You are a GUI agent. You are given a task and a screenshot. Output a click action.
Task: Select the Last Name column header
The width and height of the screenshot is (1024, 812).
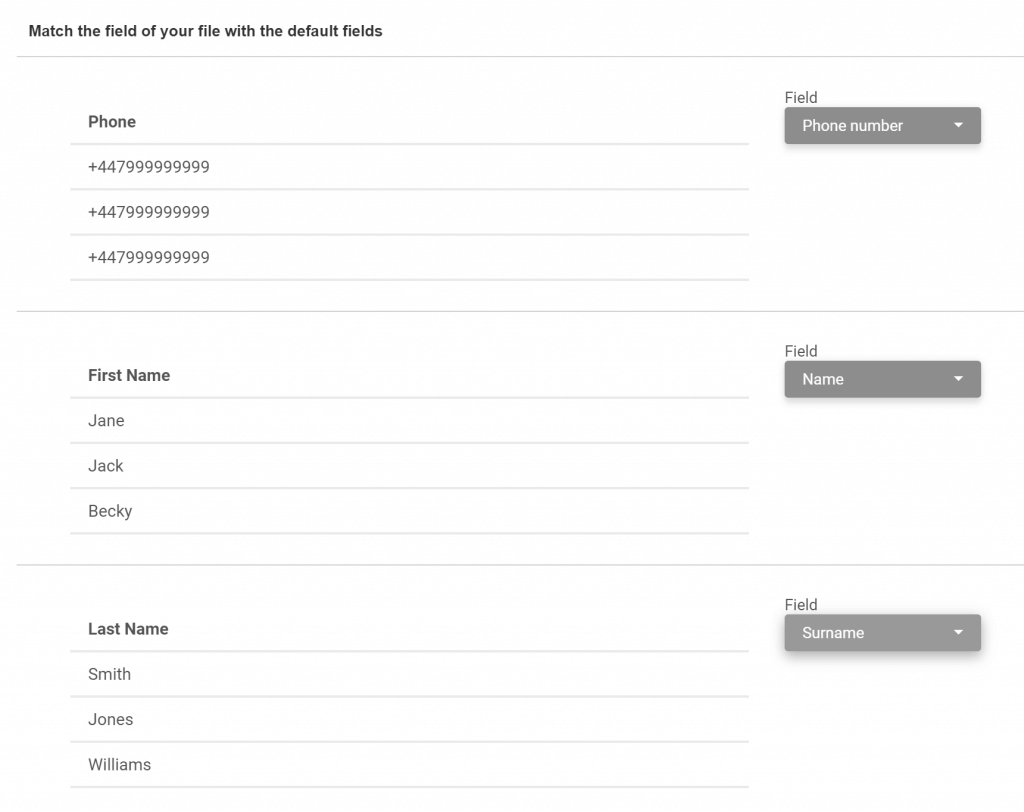click(128, 628)
